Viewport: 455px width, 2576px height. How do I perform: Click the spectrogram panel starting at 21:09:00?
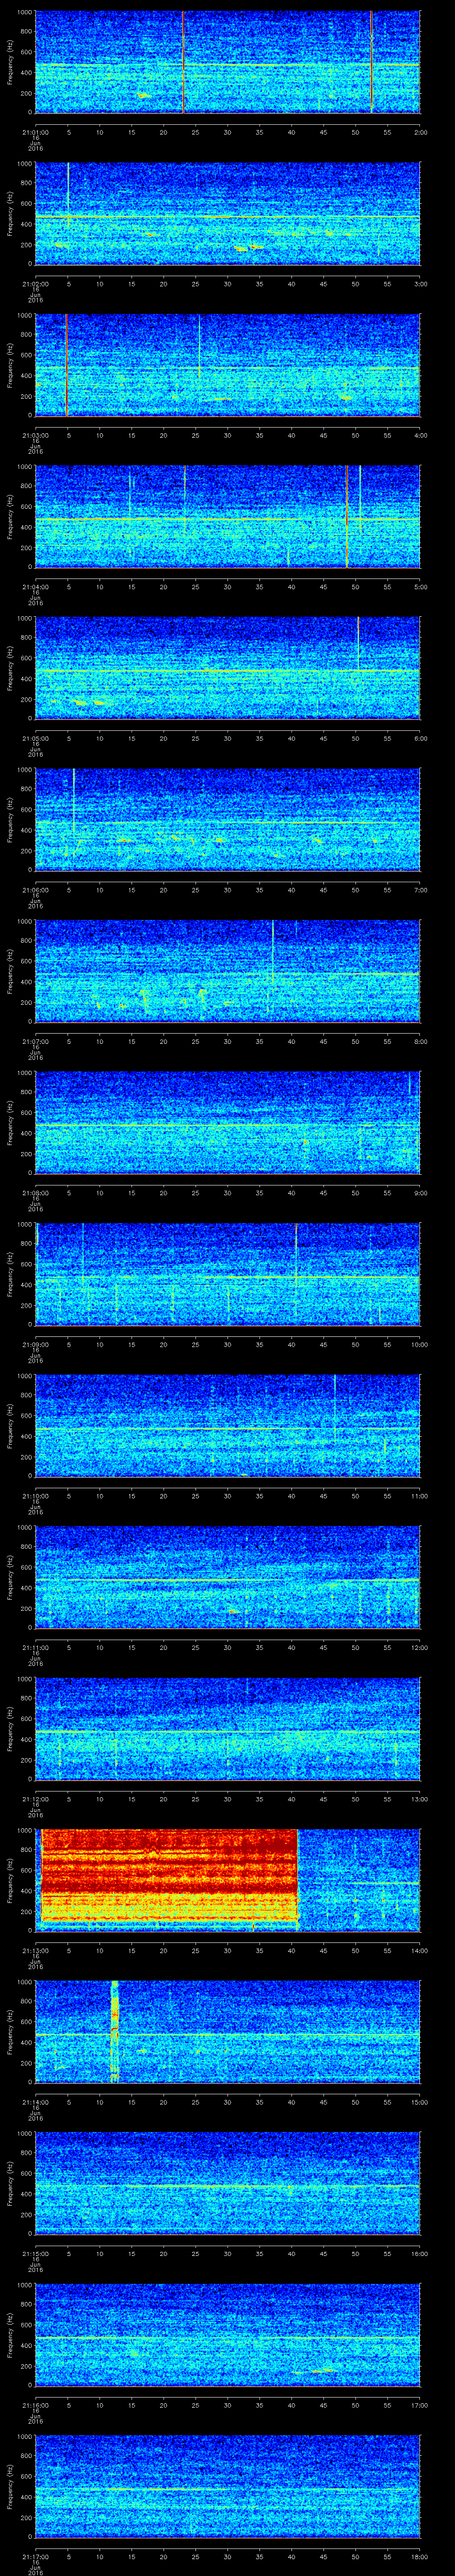pyautogui.click(x=228, y=1274)
